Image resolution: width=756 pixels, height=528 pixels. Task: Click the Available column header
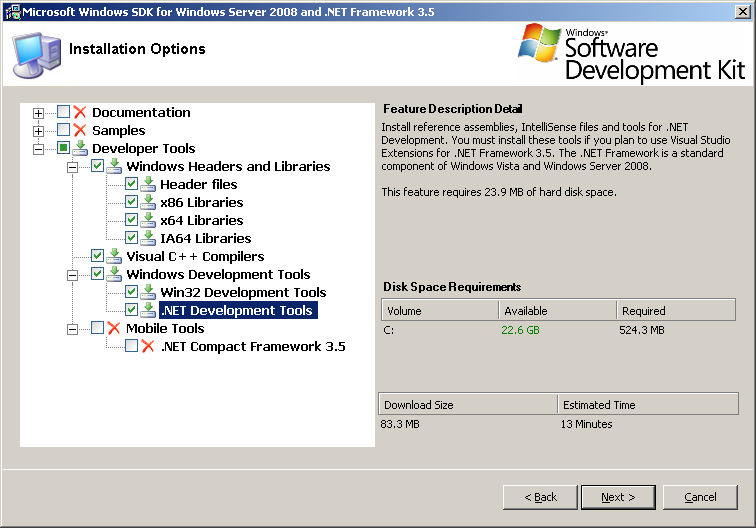pos(557,310)
